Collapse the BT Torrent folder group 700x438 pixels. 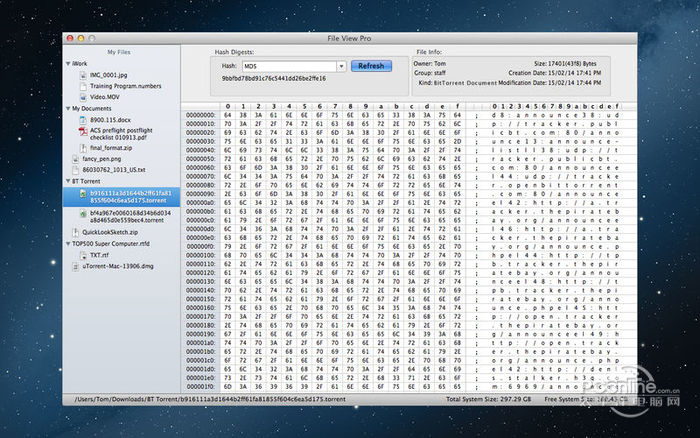click(66, 182)
